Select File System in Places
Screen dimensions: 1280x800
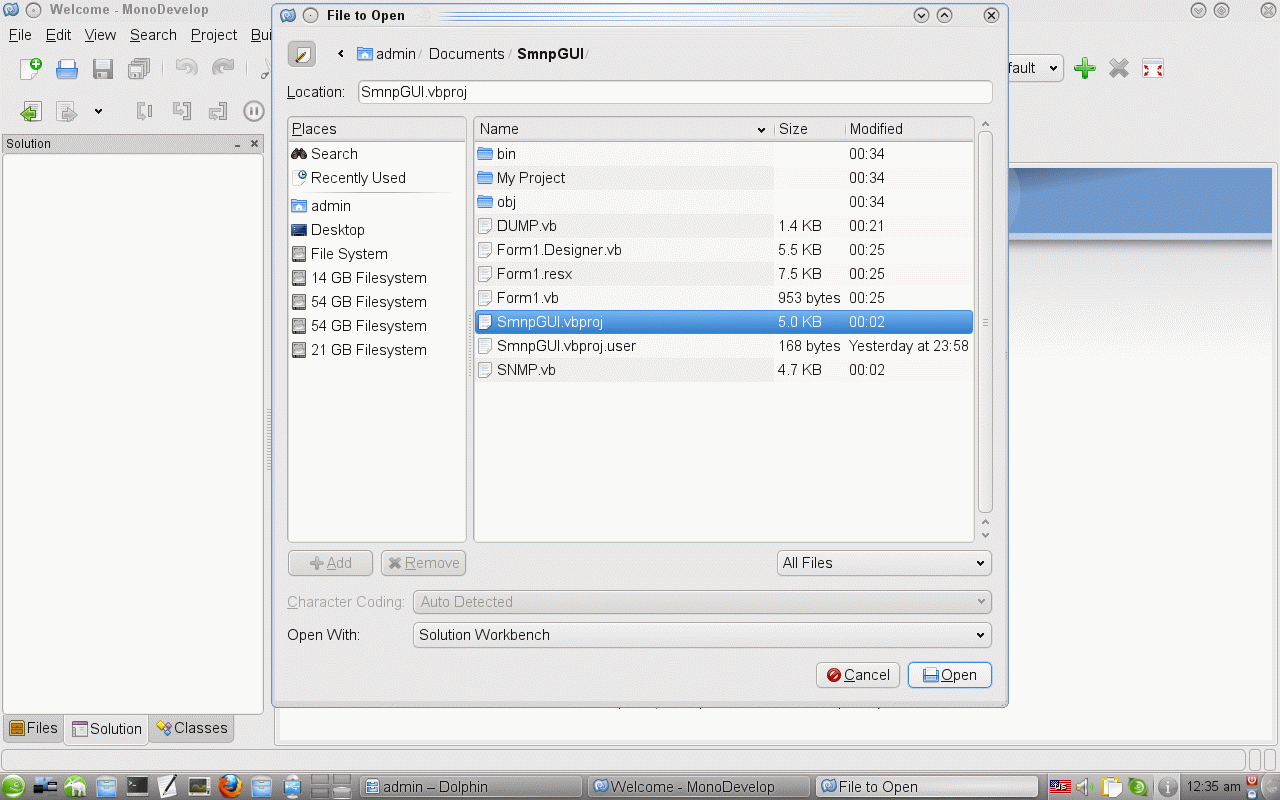click(377, 254)
